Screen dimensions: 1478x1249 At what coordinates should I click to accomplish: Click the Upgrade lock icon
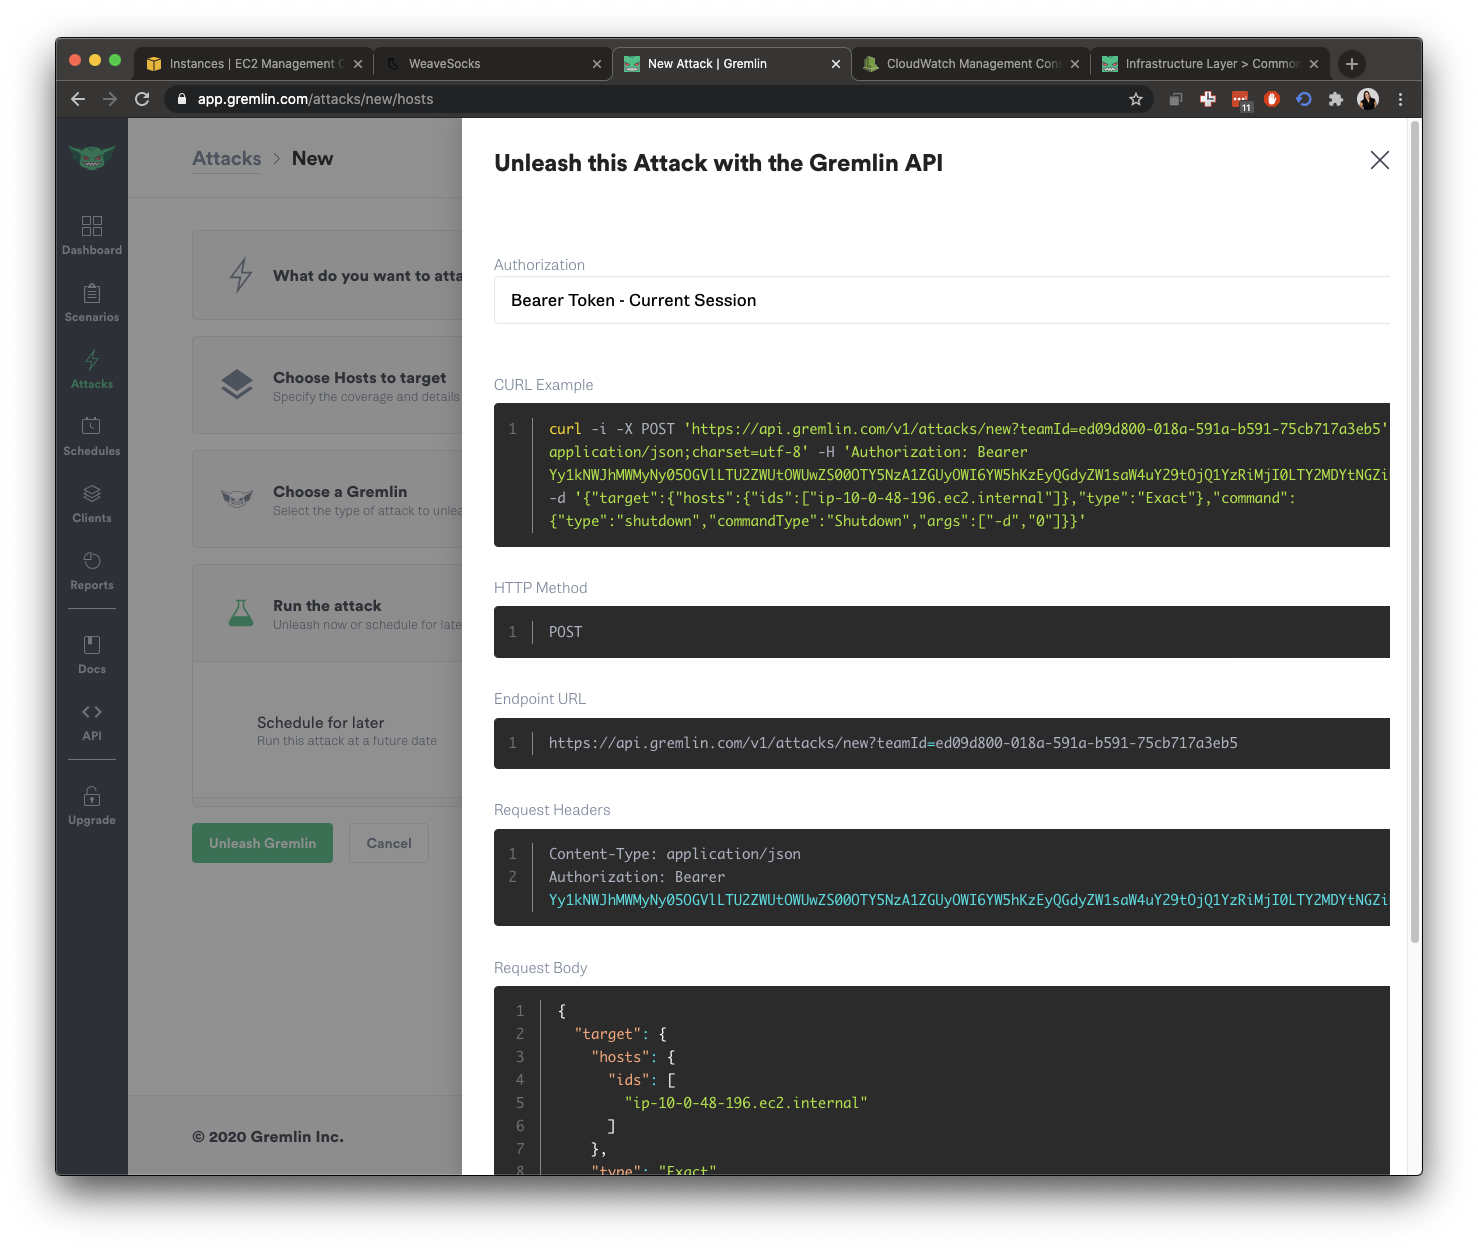click(92, 796)
